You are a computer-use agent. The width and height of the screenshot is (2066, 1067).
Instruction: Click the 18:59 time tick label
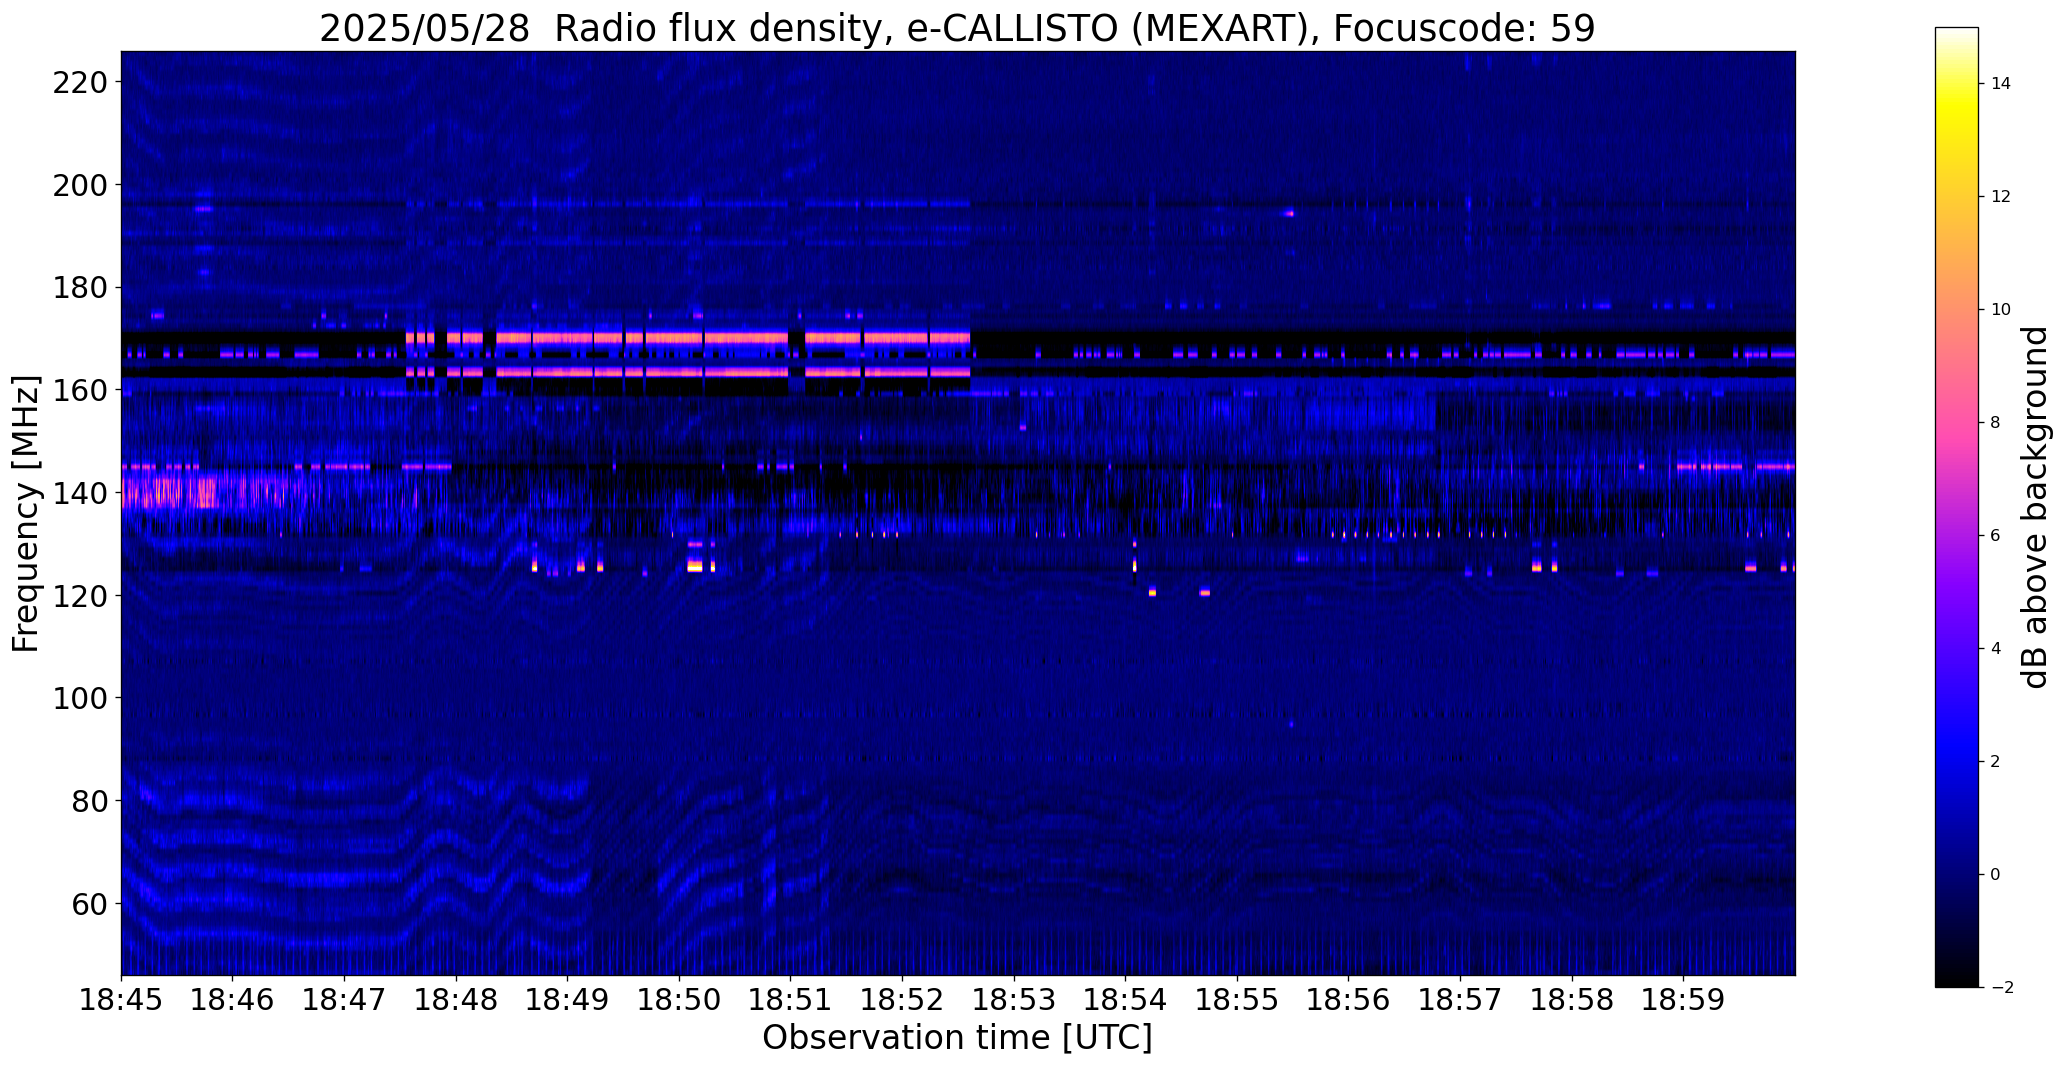(1684, 1000)
